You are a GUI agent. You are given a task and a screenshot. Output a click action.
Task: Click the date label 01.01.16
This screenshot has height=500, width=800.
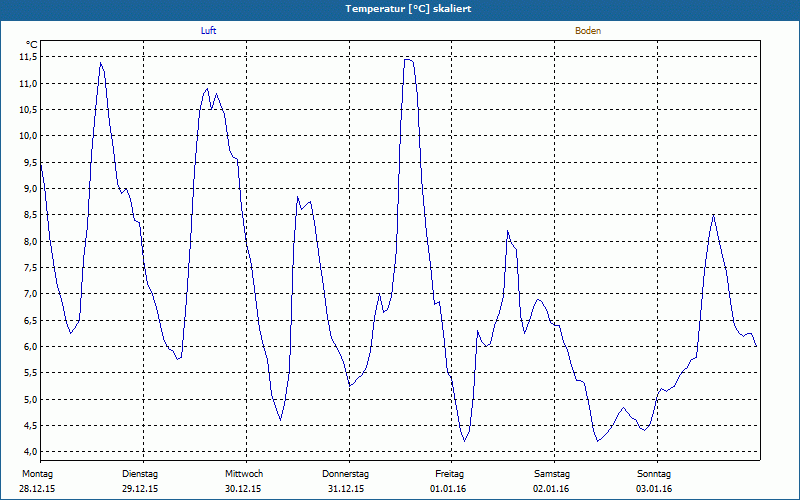click(448, 489)
